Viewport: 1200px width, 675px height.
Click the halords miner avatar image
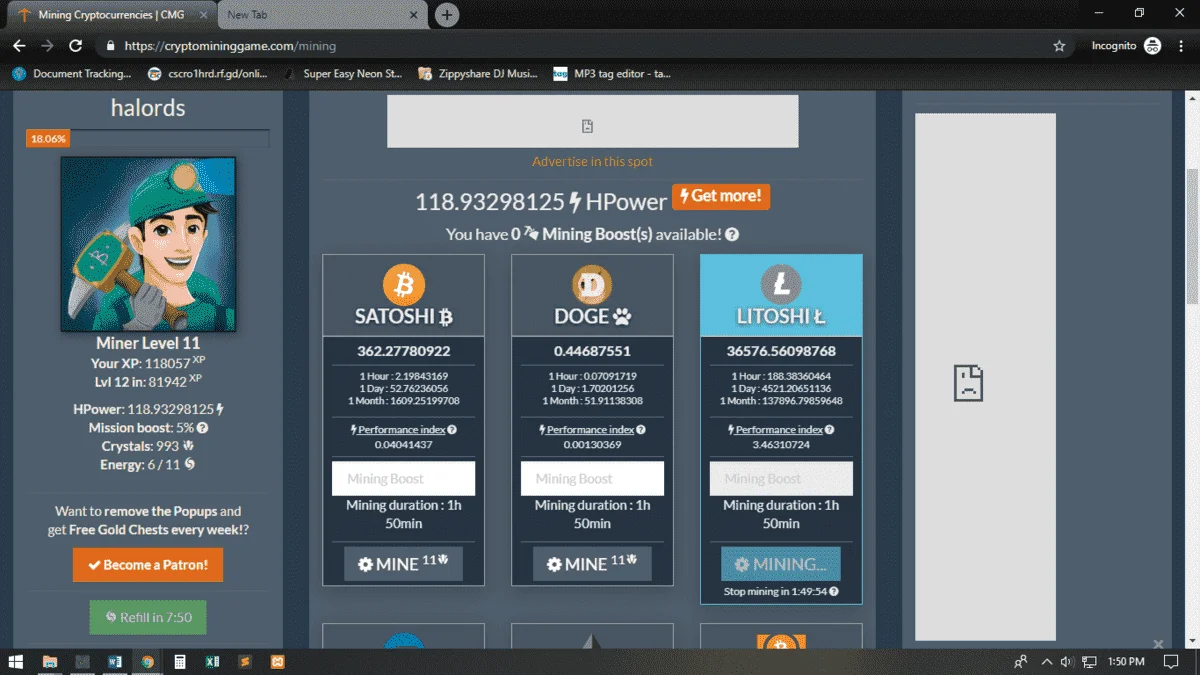click(x=148, y=244)
